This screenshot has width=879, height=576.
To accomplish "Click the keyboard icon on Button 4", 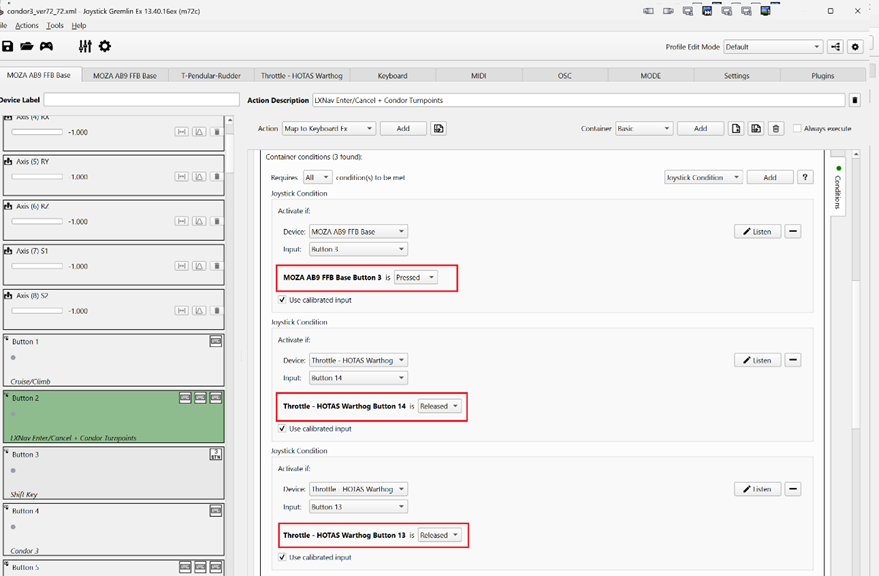I will click(216, 511).
